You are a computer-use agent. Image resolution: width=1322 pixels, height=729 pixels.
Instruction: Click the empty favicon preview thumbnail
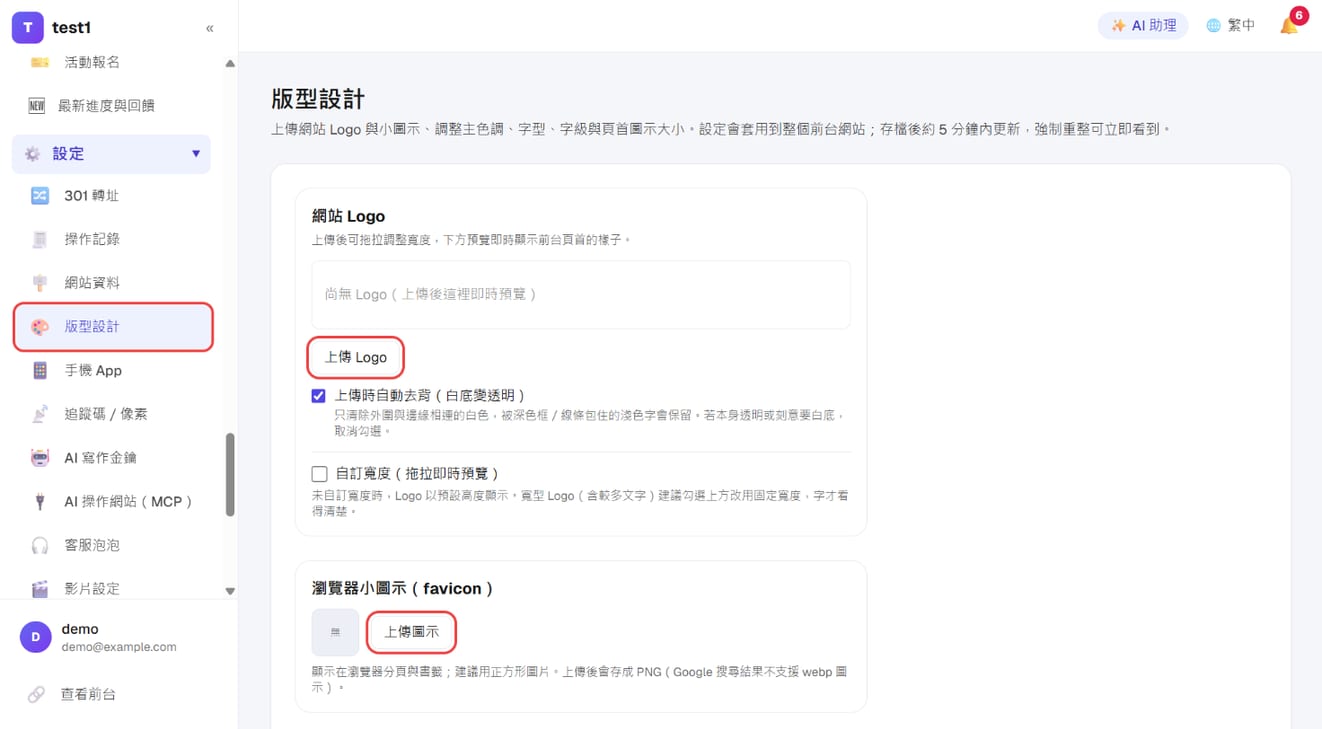335,632
